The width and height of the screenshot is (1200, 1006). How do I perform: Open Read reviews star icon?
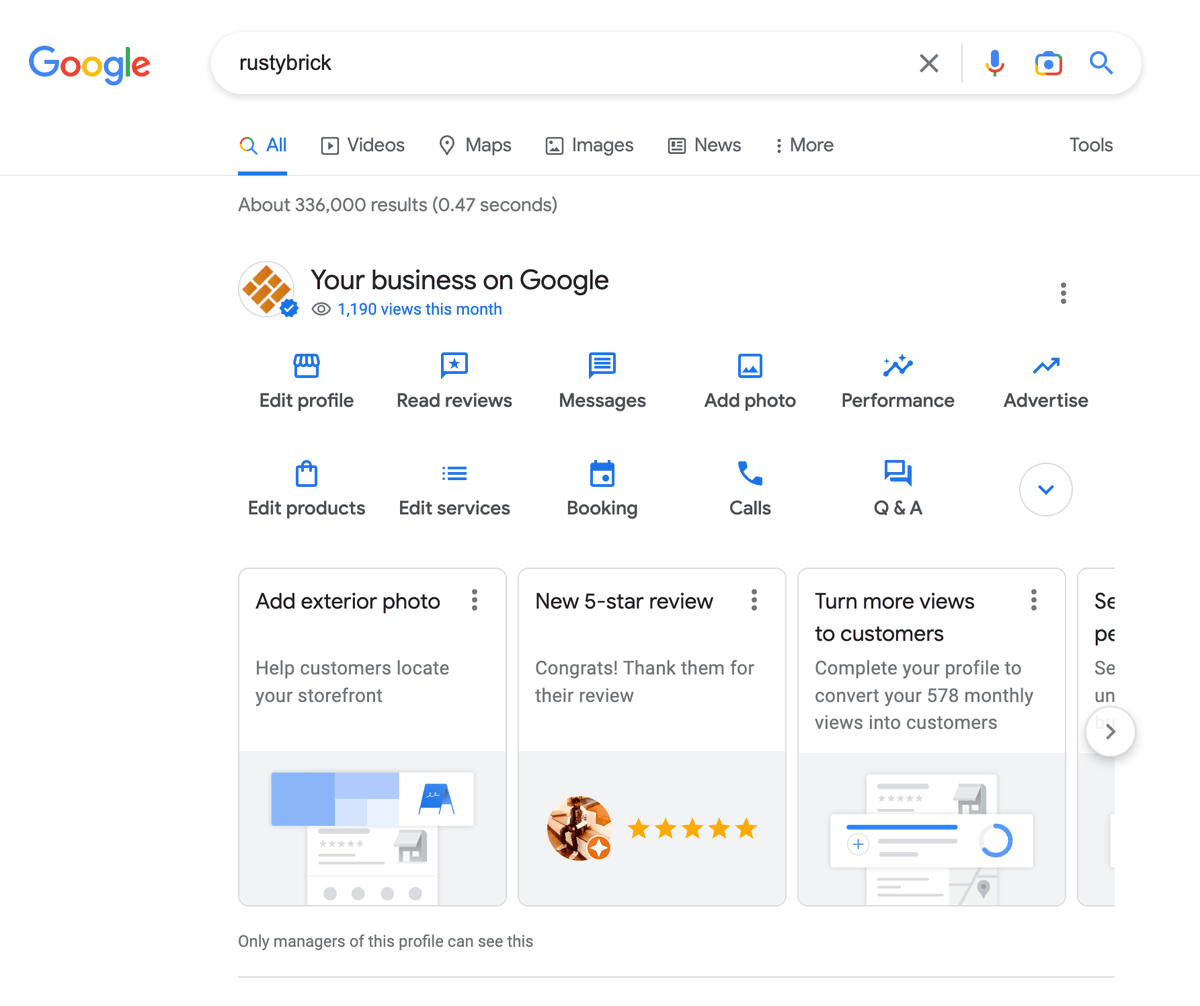[454, 365]
